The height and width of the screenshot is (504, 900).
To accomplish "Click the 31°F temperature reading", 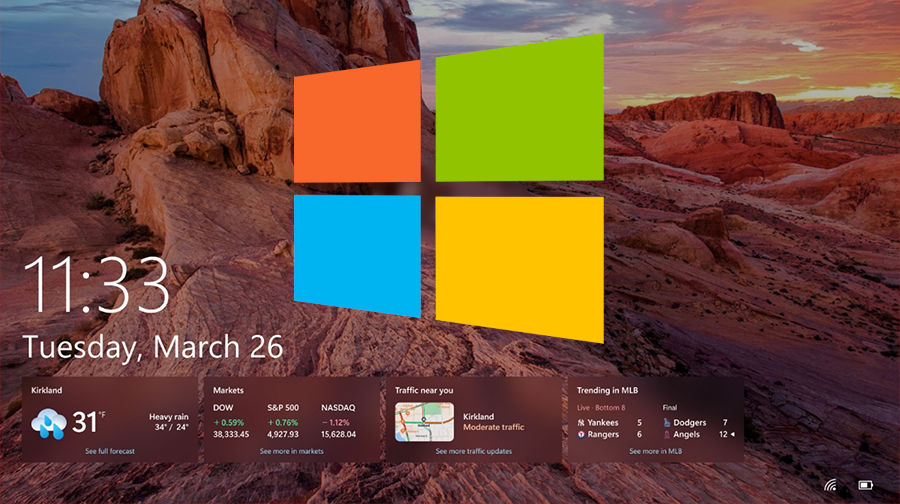I will click(89, 422).
